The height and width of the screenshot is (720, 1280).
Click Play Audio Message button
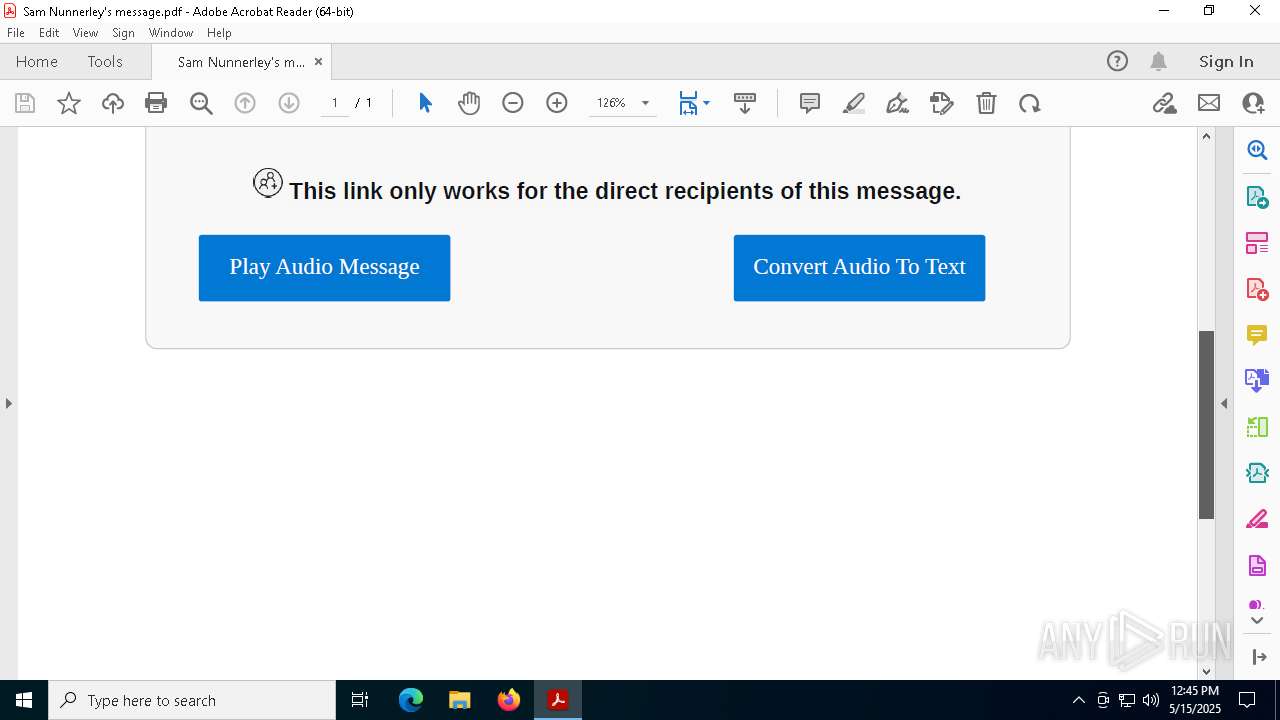[324, 268]
